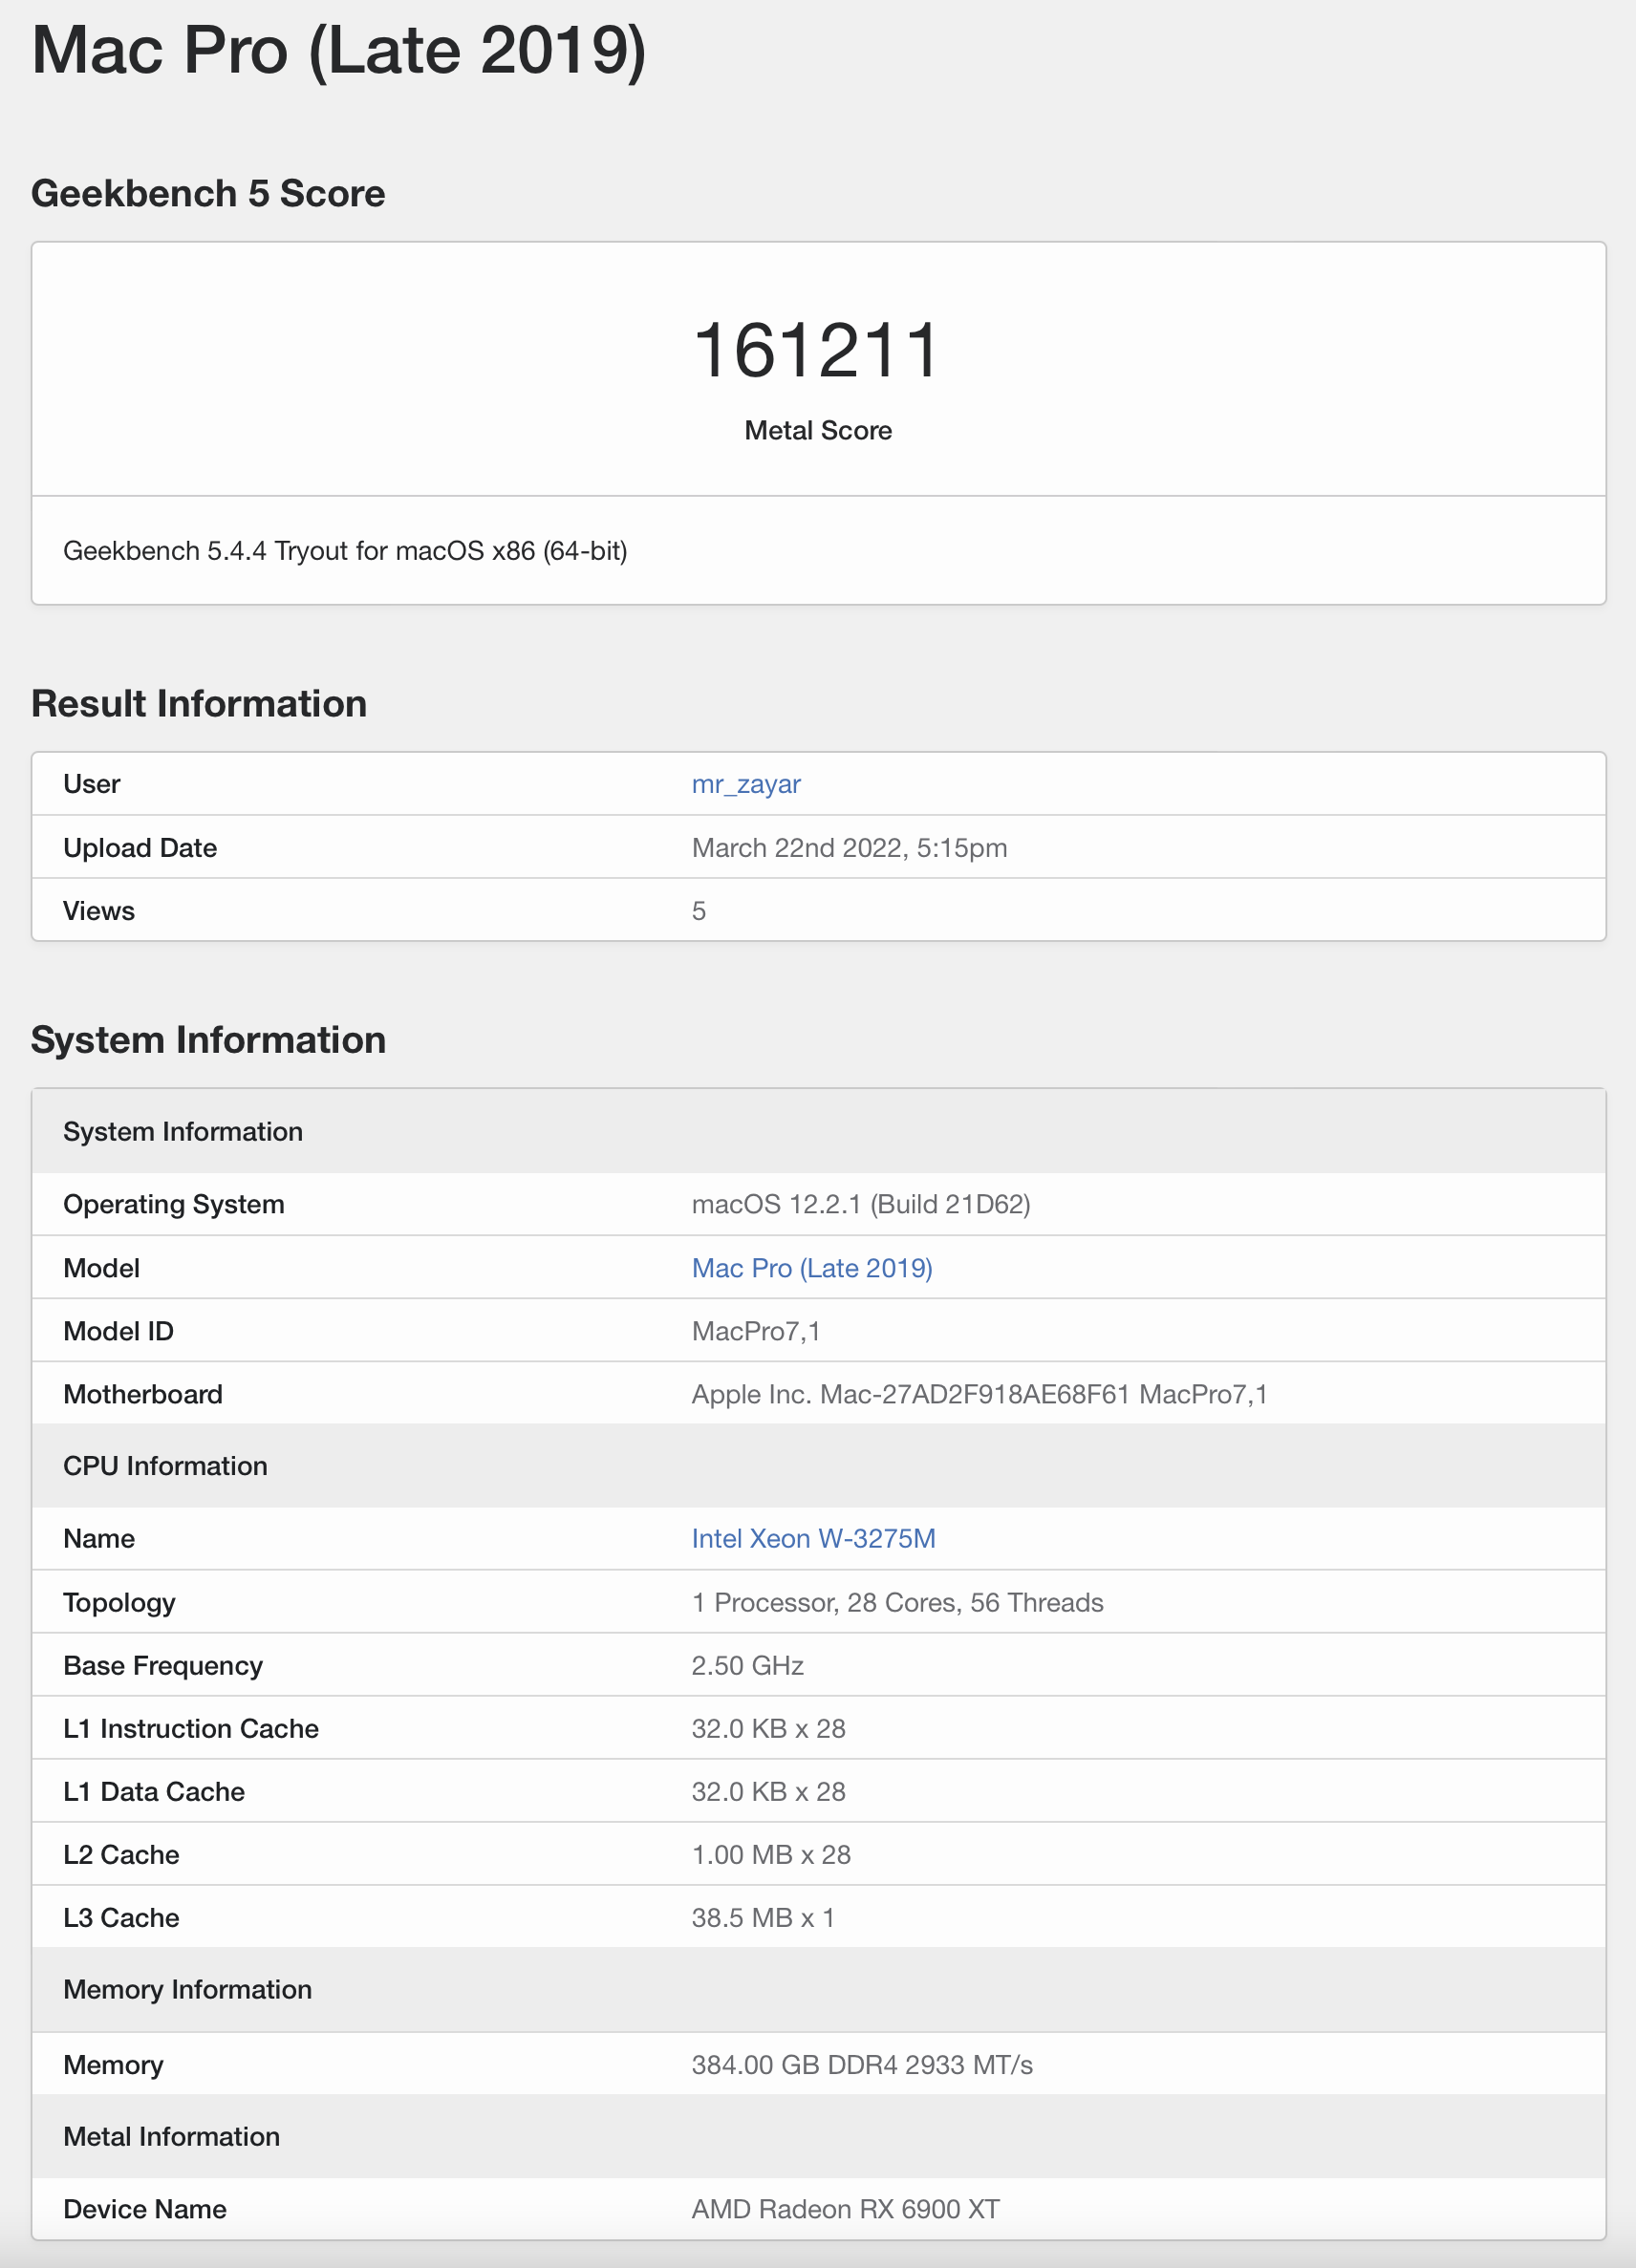Click the Upload Date value March 22nd 2022
The image size is (1636, 2268).
[x=849, y=848]
